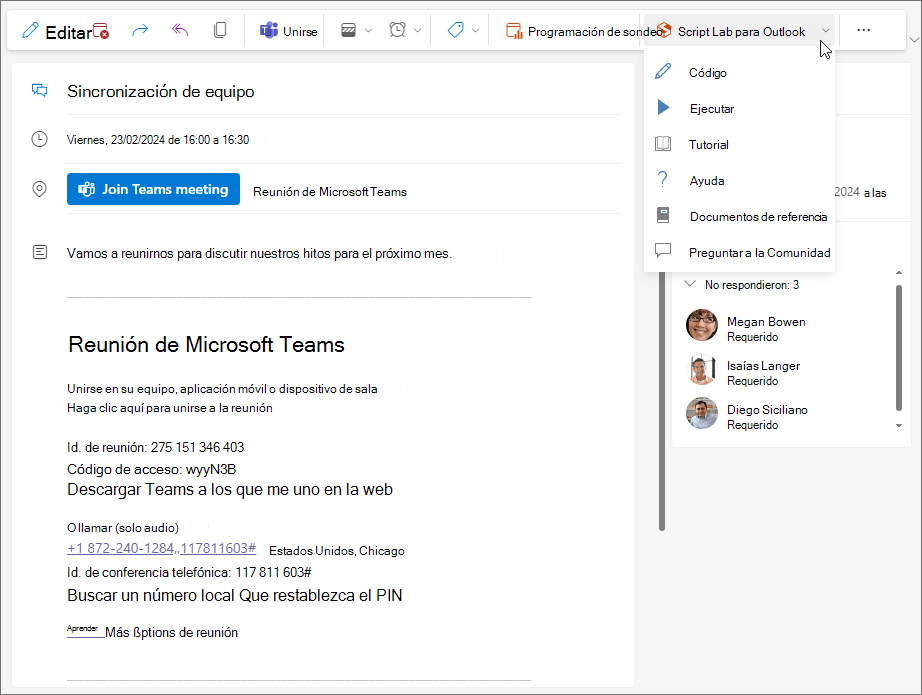922x695 pixels.
Task: Click the Editar pencil button
Action: pos(57,31)
